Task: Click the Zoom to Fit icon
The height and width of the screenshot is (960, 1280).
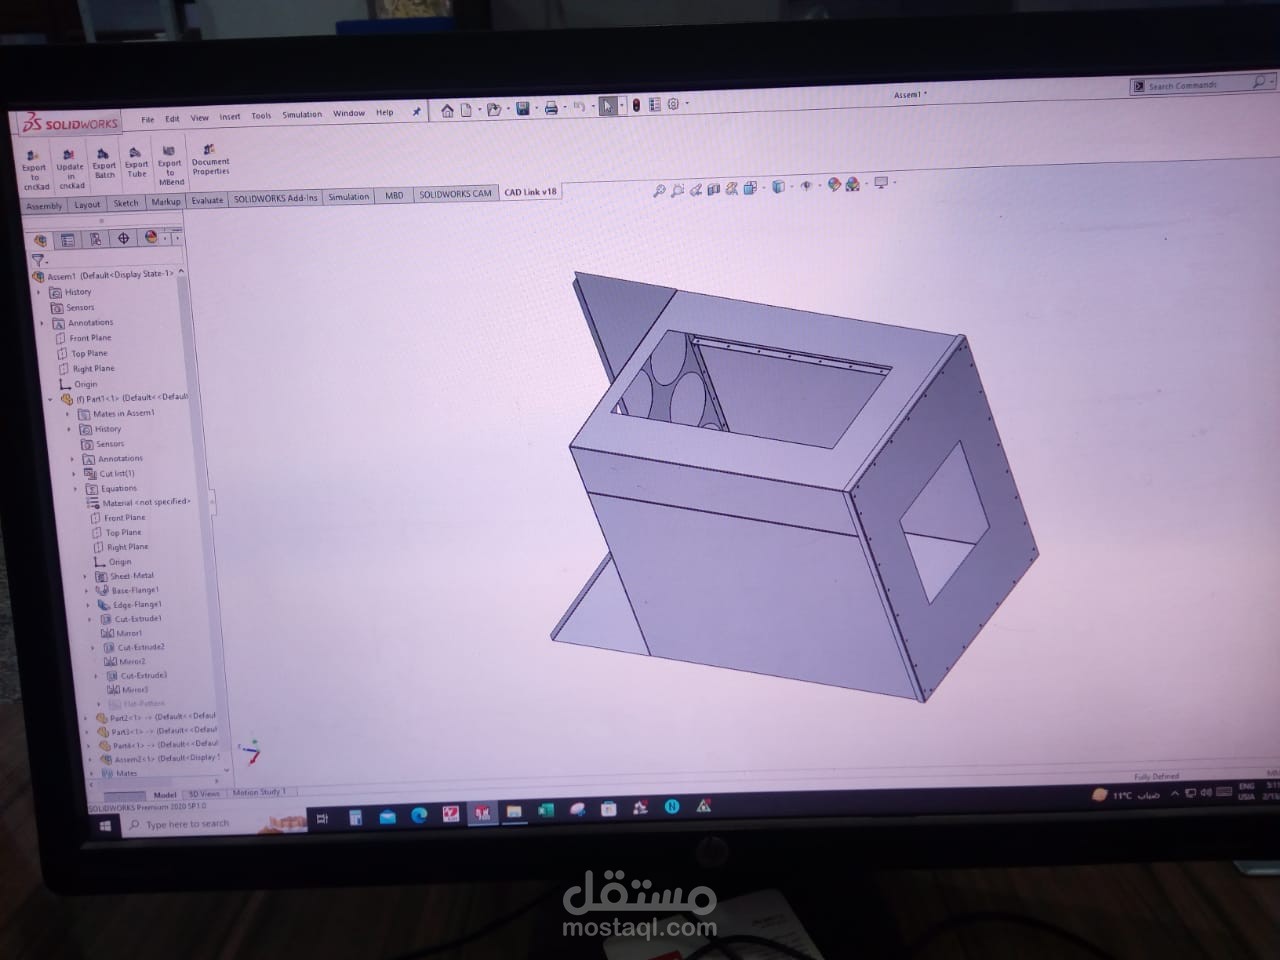Action: [659, 190]
